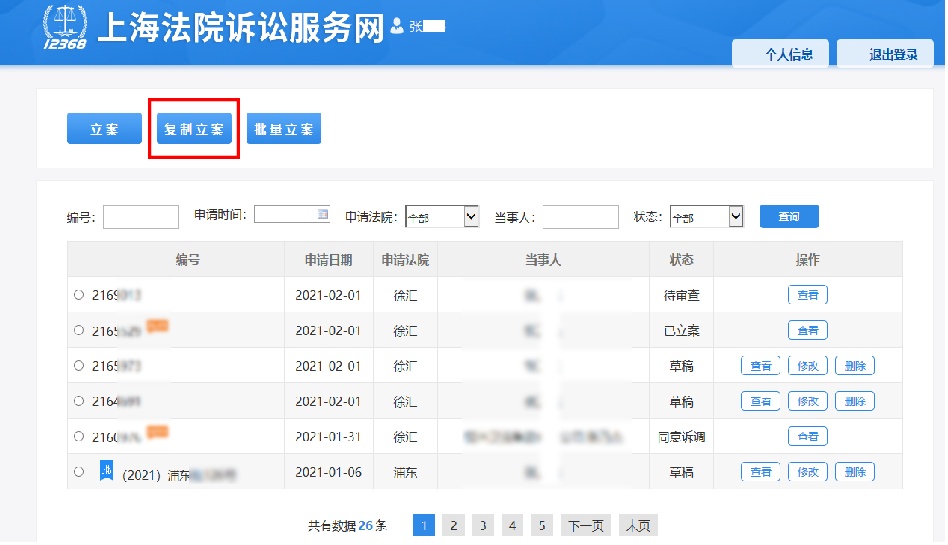Screen dimensions: 948x545
Task: Click the orange tag on the 同意诉调 row
Action: point(157,432)
